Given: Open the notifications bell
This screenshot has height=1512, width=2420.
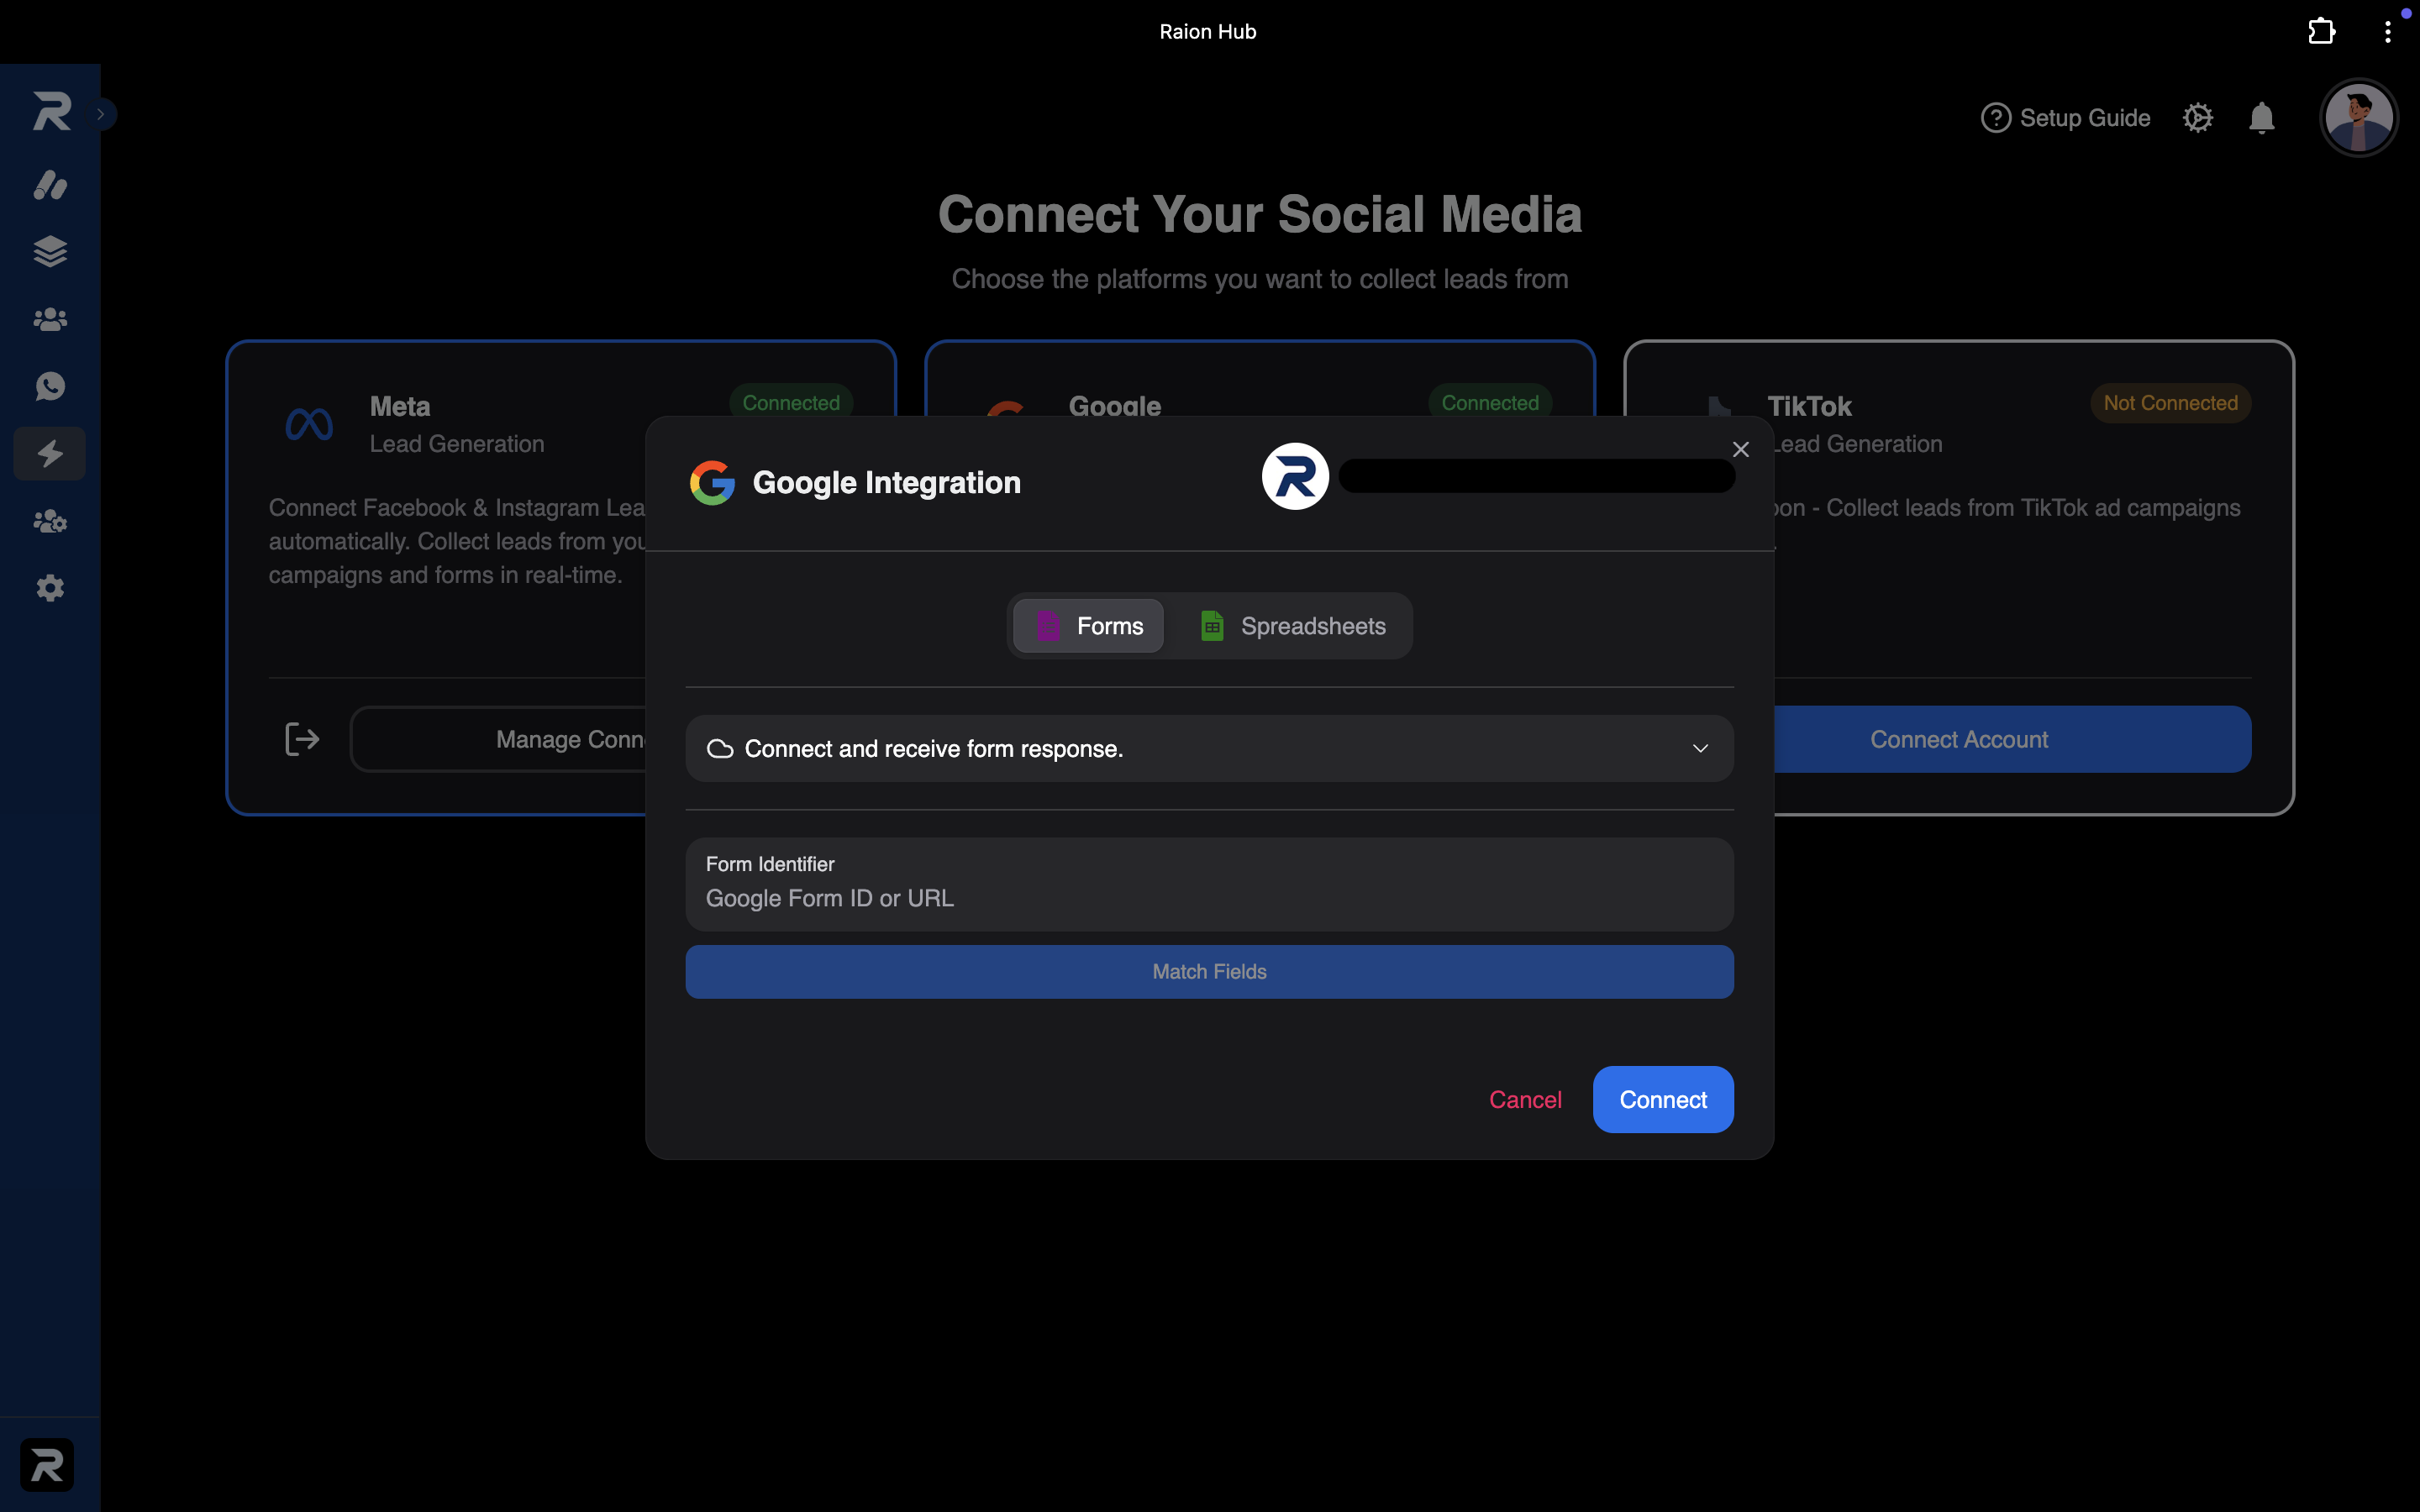Looking at the screenshot, I should (2262, 118).
